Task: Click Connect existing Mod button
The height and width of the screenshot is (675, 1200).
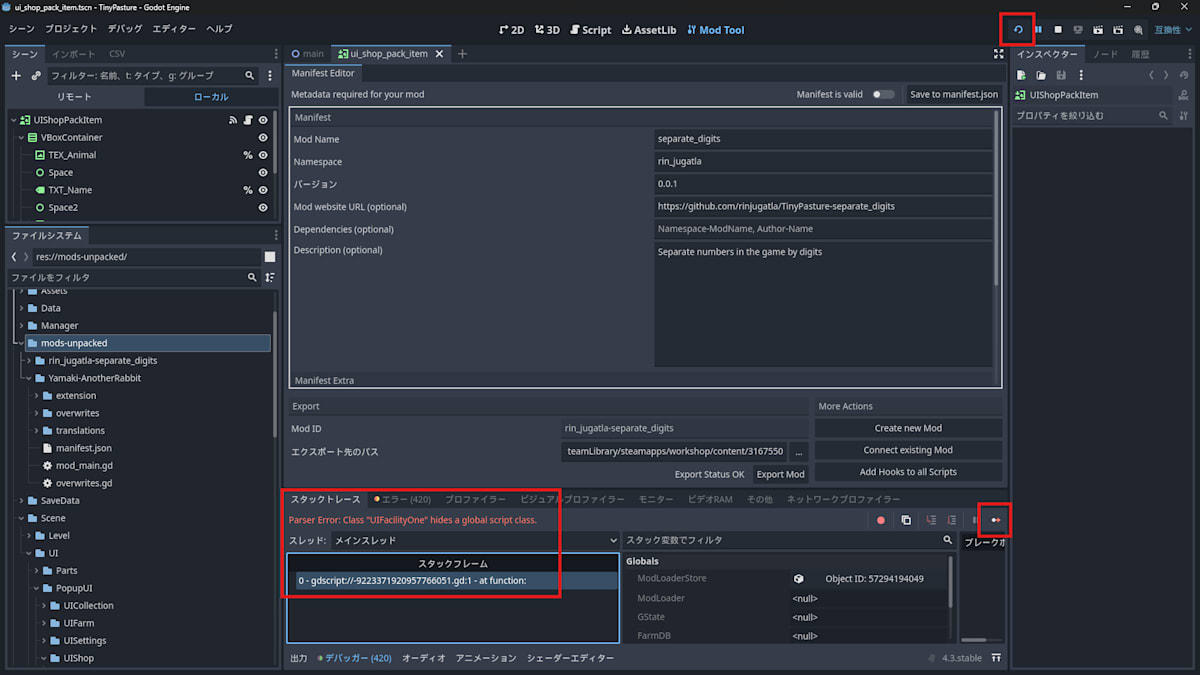Action: point(908,450)
